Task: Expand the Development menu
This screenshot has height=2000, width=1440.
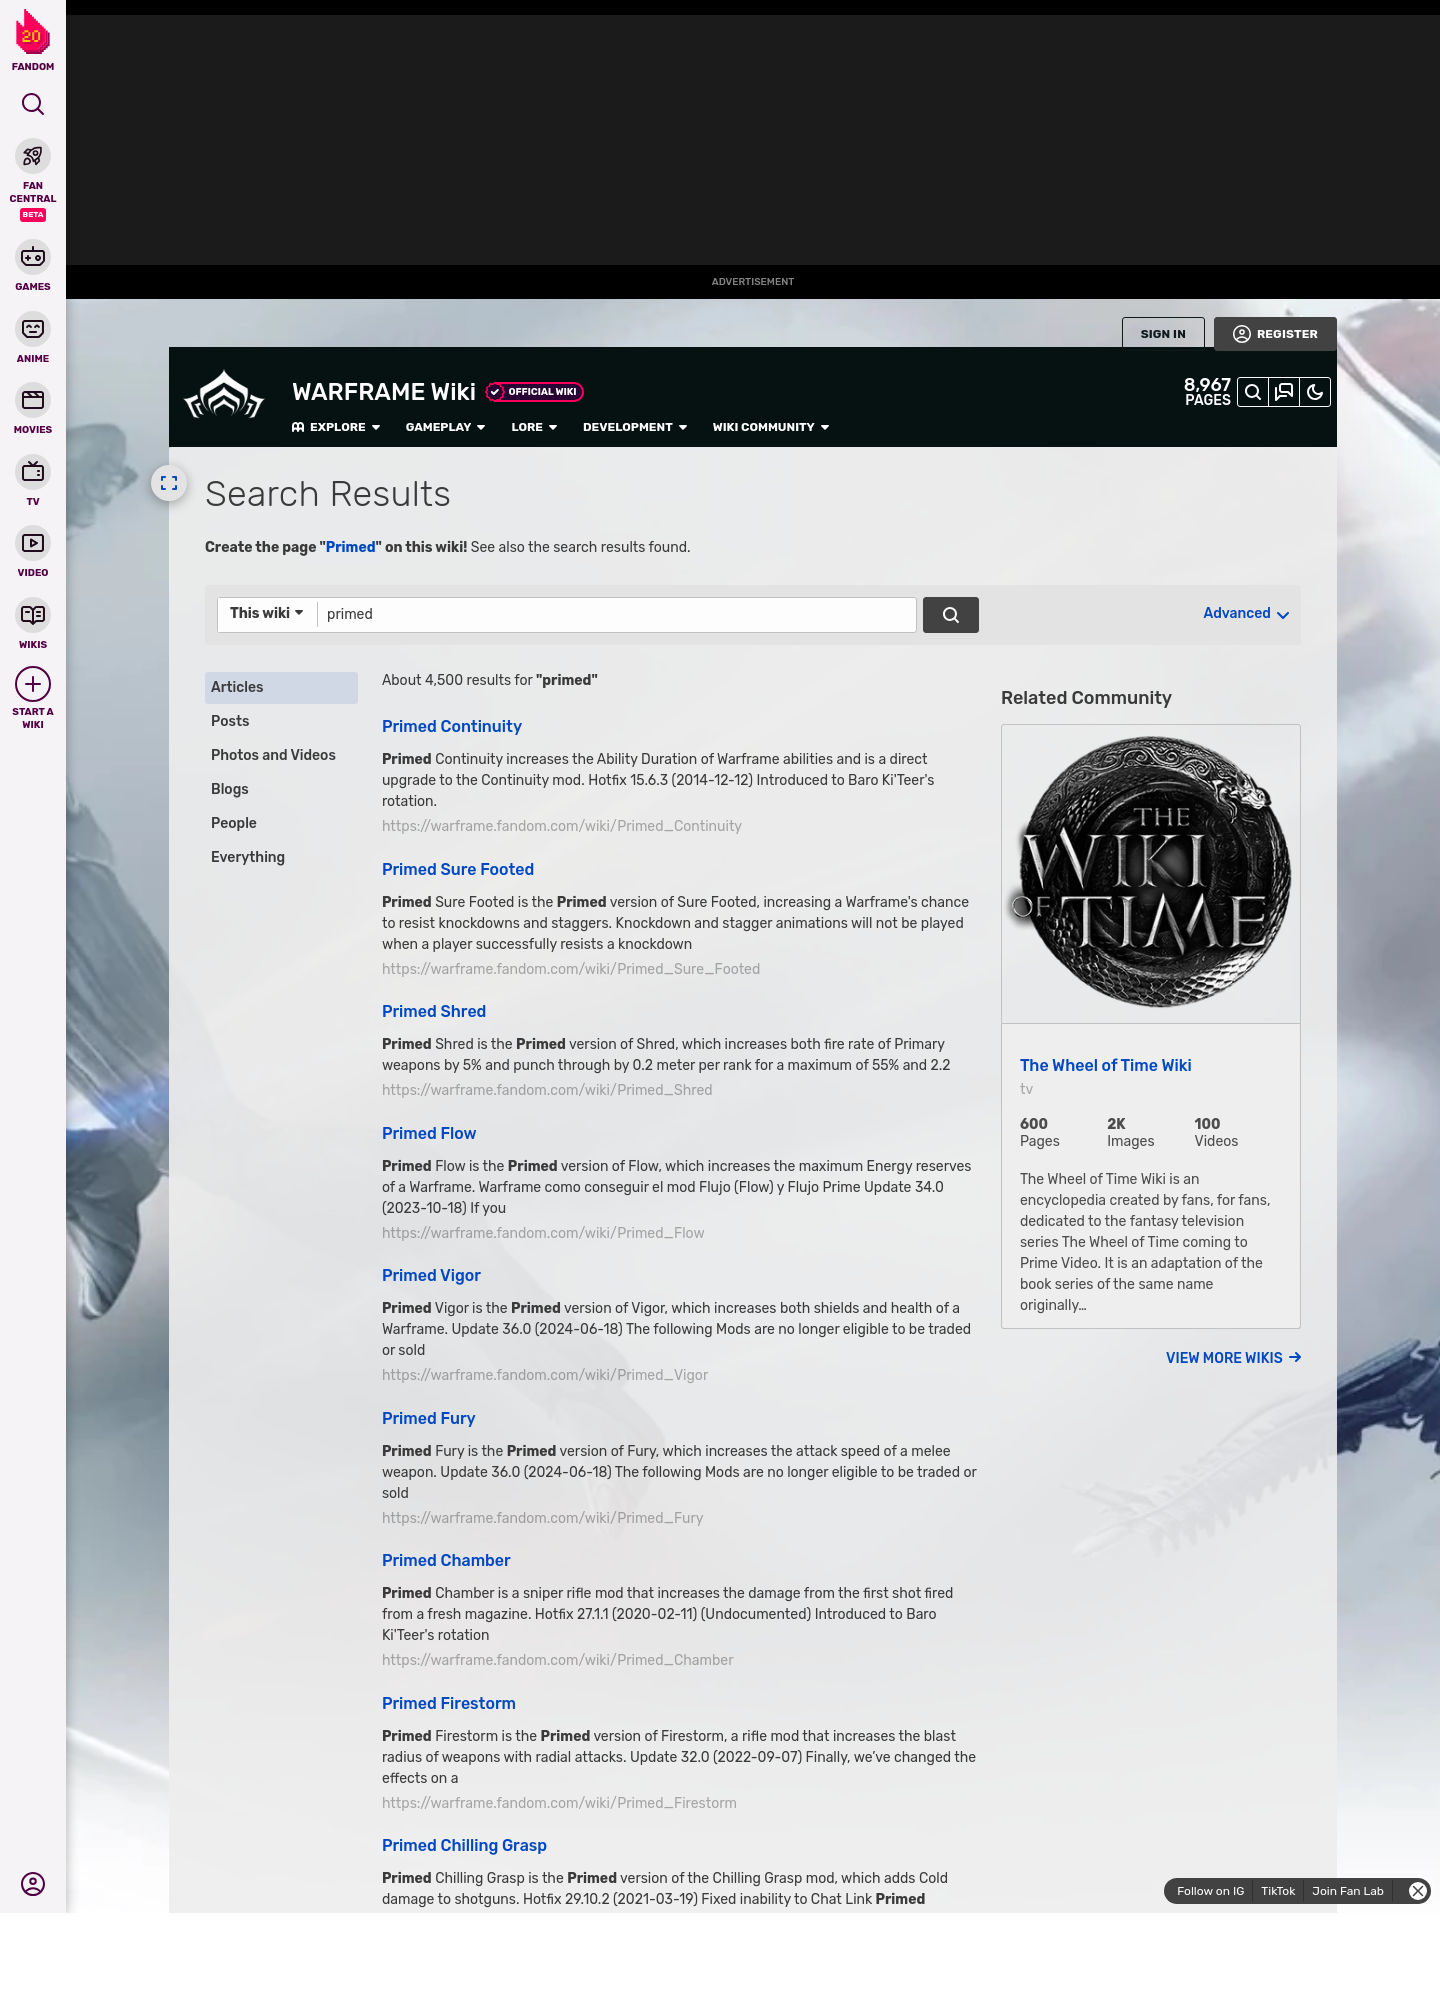Action: coord(635,427)
